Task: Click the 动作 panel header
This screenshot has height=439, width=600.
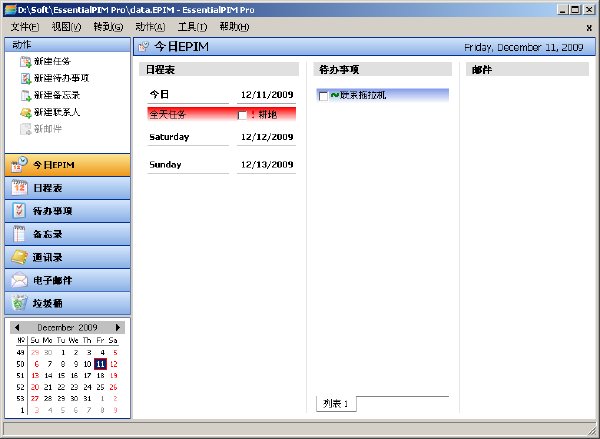Action: (67, 45)
